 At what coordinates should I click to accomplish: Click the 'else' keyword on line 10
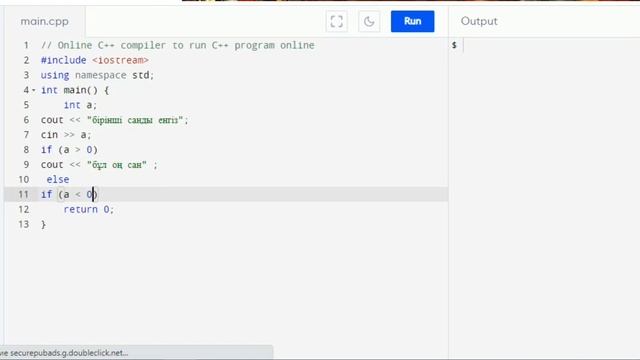[x=58, y=180]
